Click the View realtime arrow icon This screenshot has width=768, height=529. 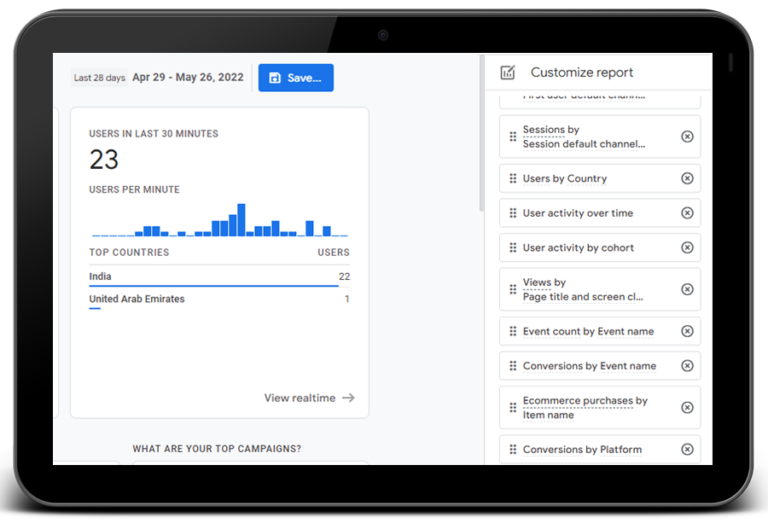tap(348, 398)
